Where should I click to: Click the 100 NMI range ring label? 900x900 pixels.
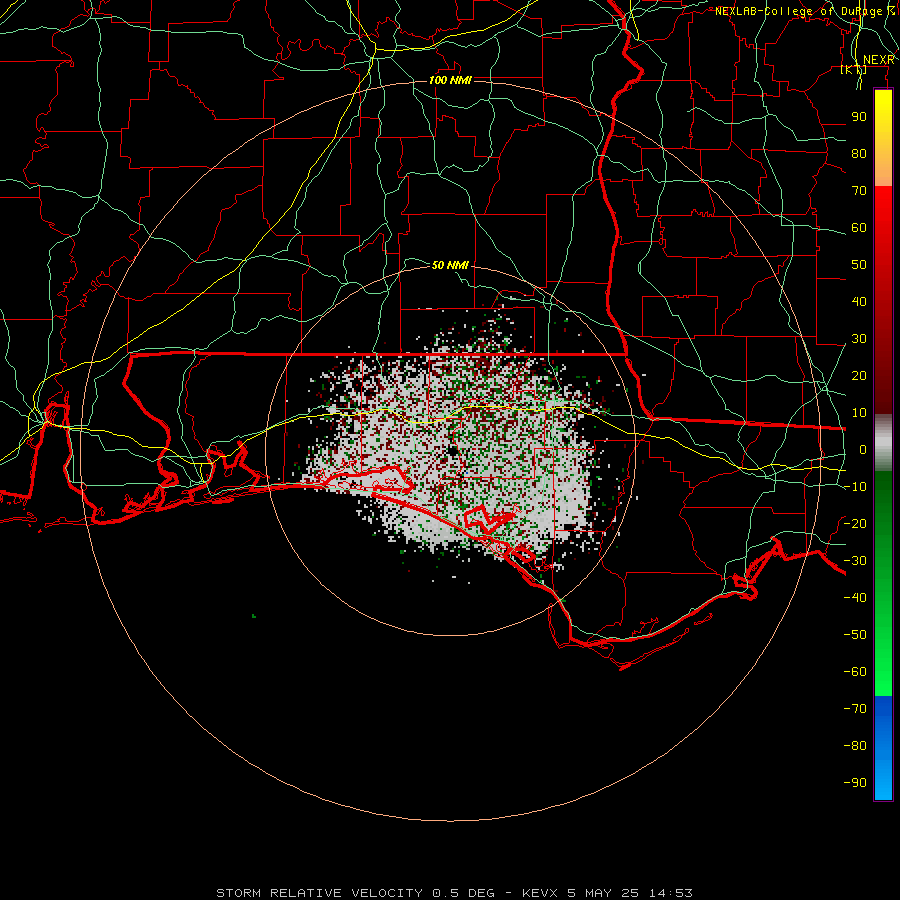450,80
